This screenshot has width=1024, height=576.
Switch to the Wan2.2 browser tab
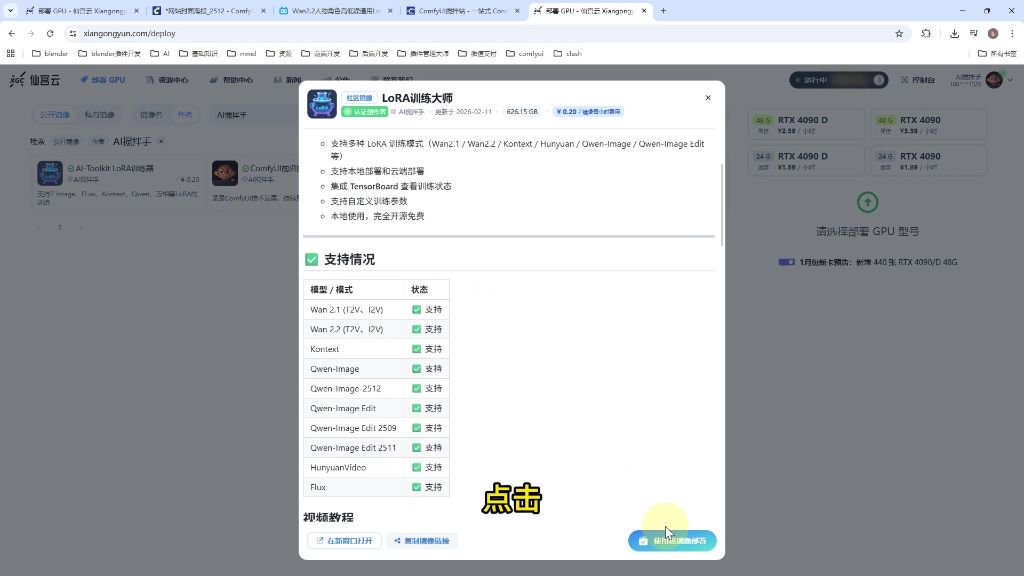click(x=336, y=10)
